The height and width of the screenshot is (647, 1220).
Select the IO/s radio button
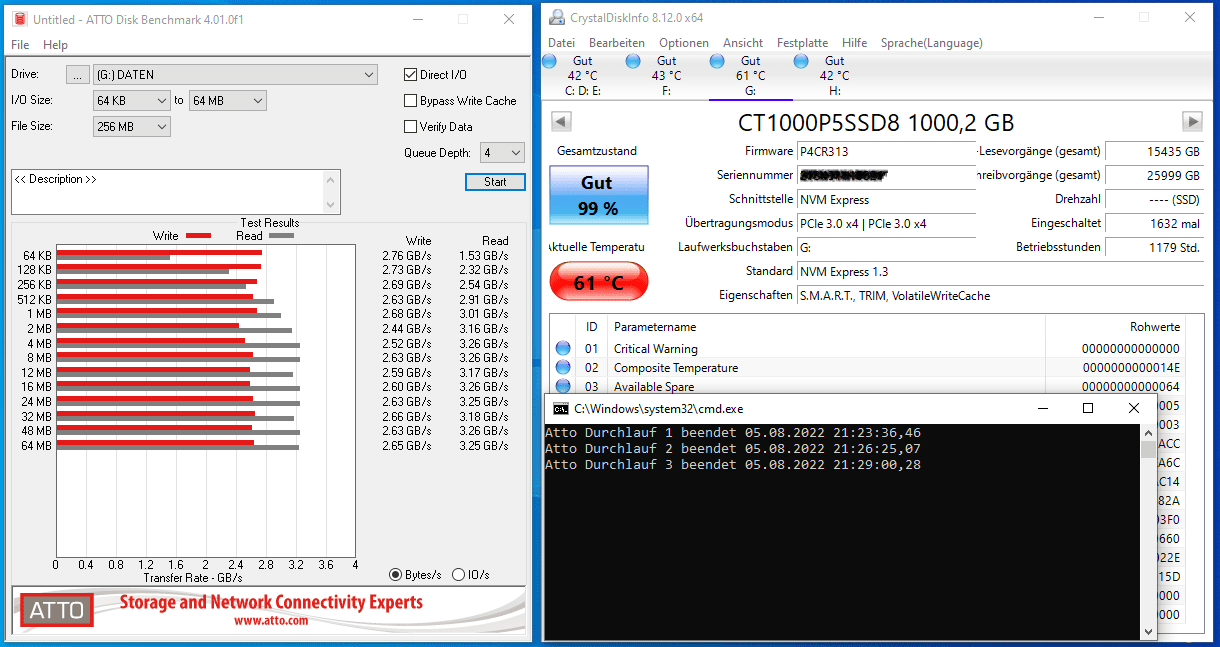[x=458, y=574]
